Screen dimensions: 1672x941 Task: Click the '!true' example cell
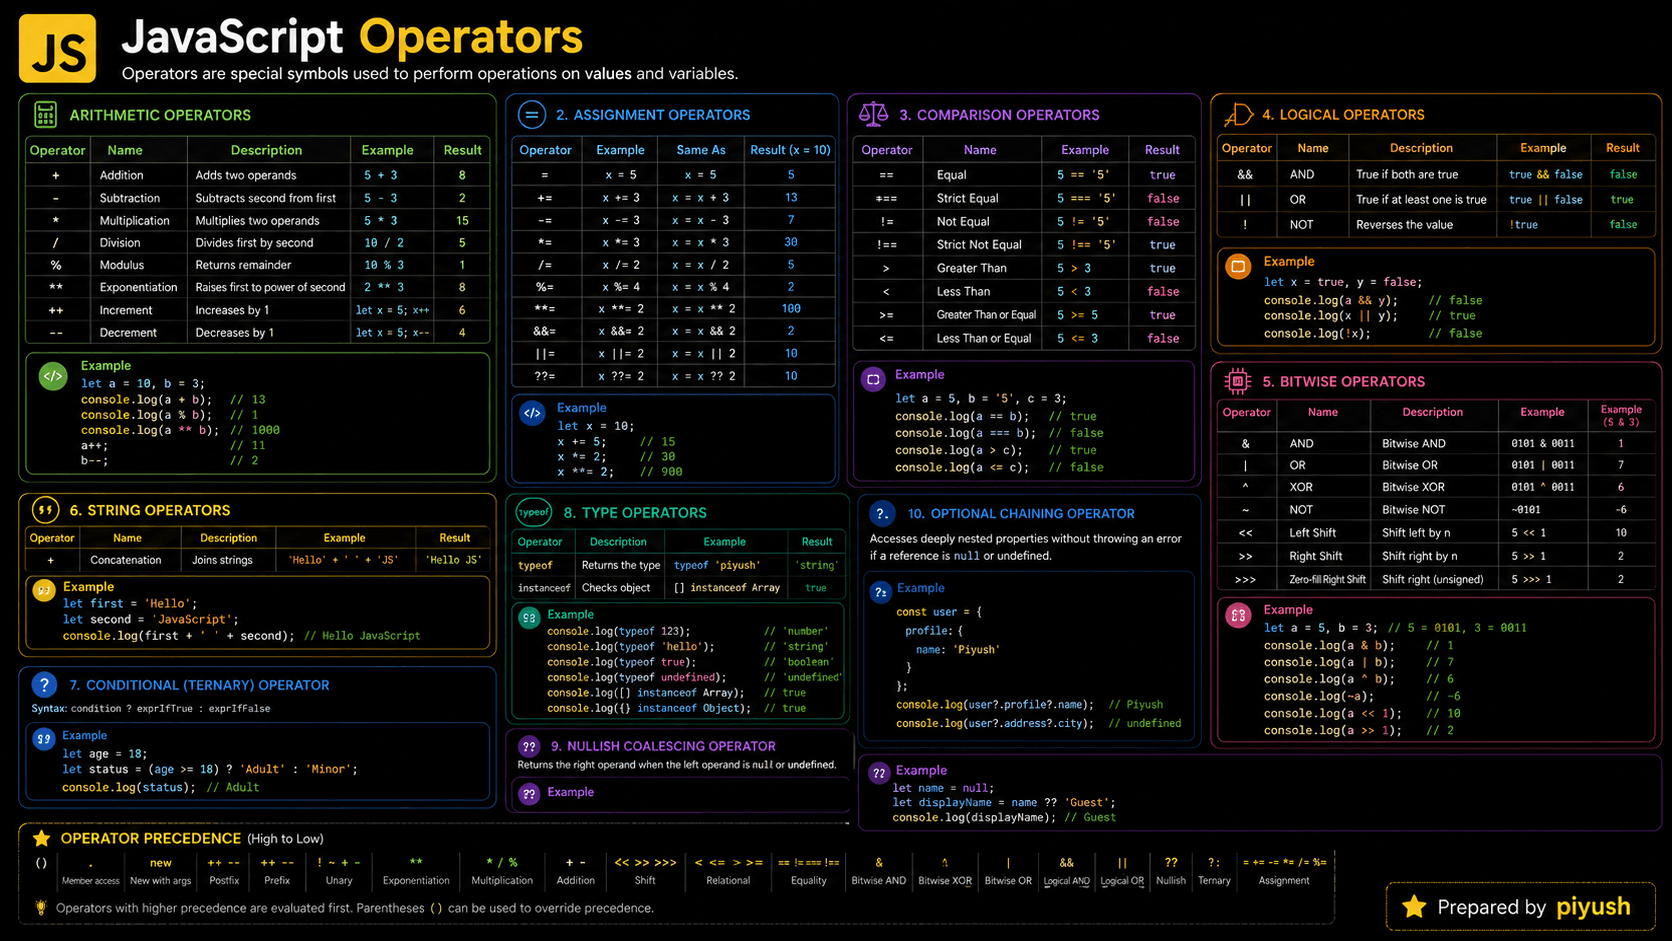click(1523, 225)
